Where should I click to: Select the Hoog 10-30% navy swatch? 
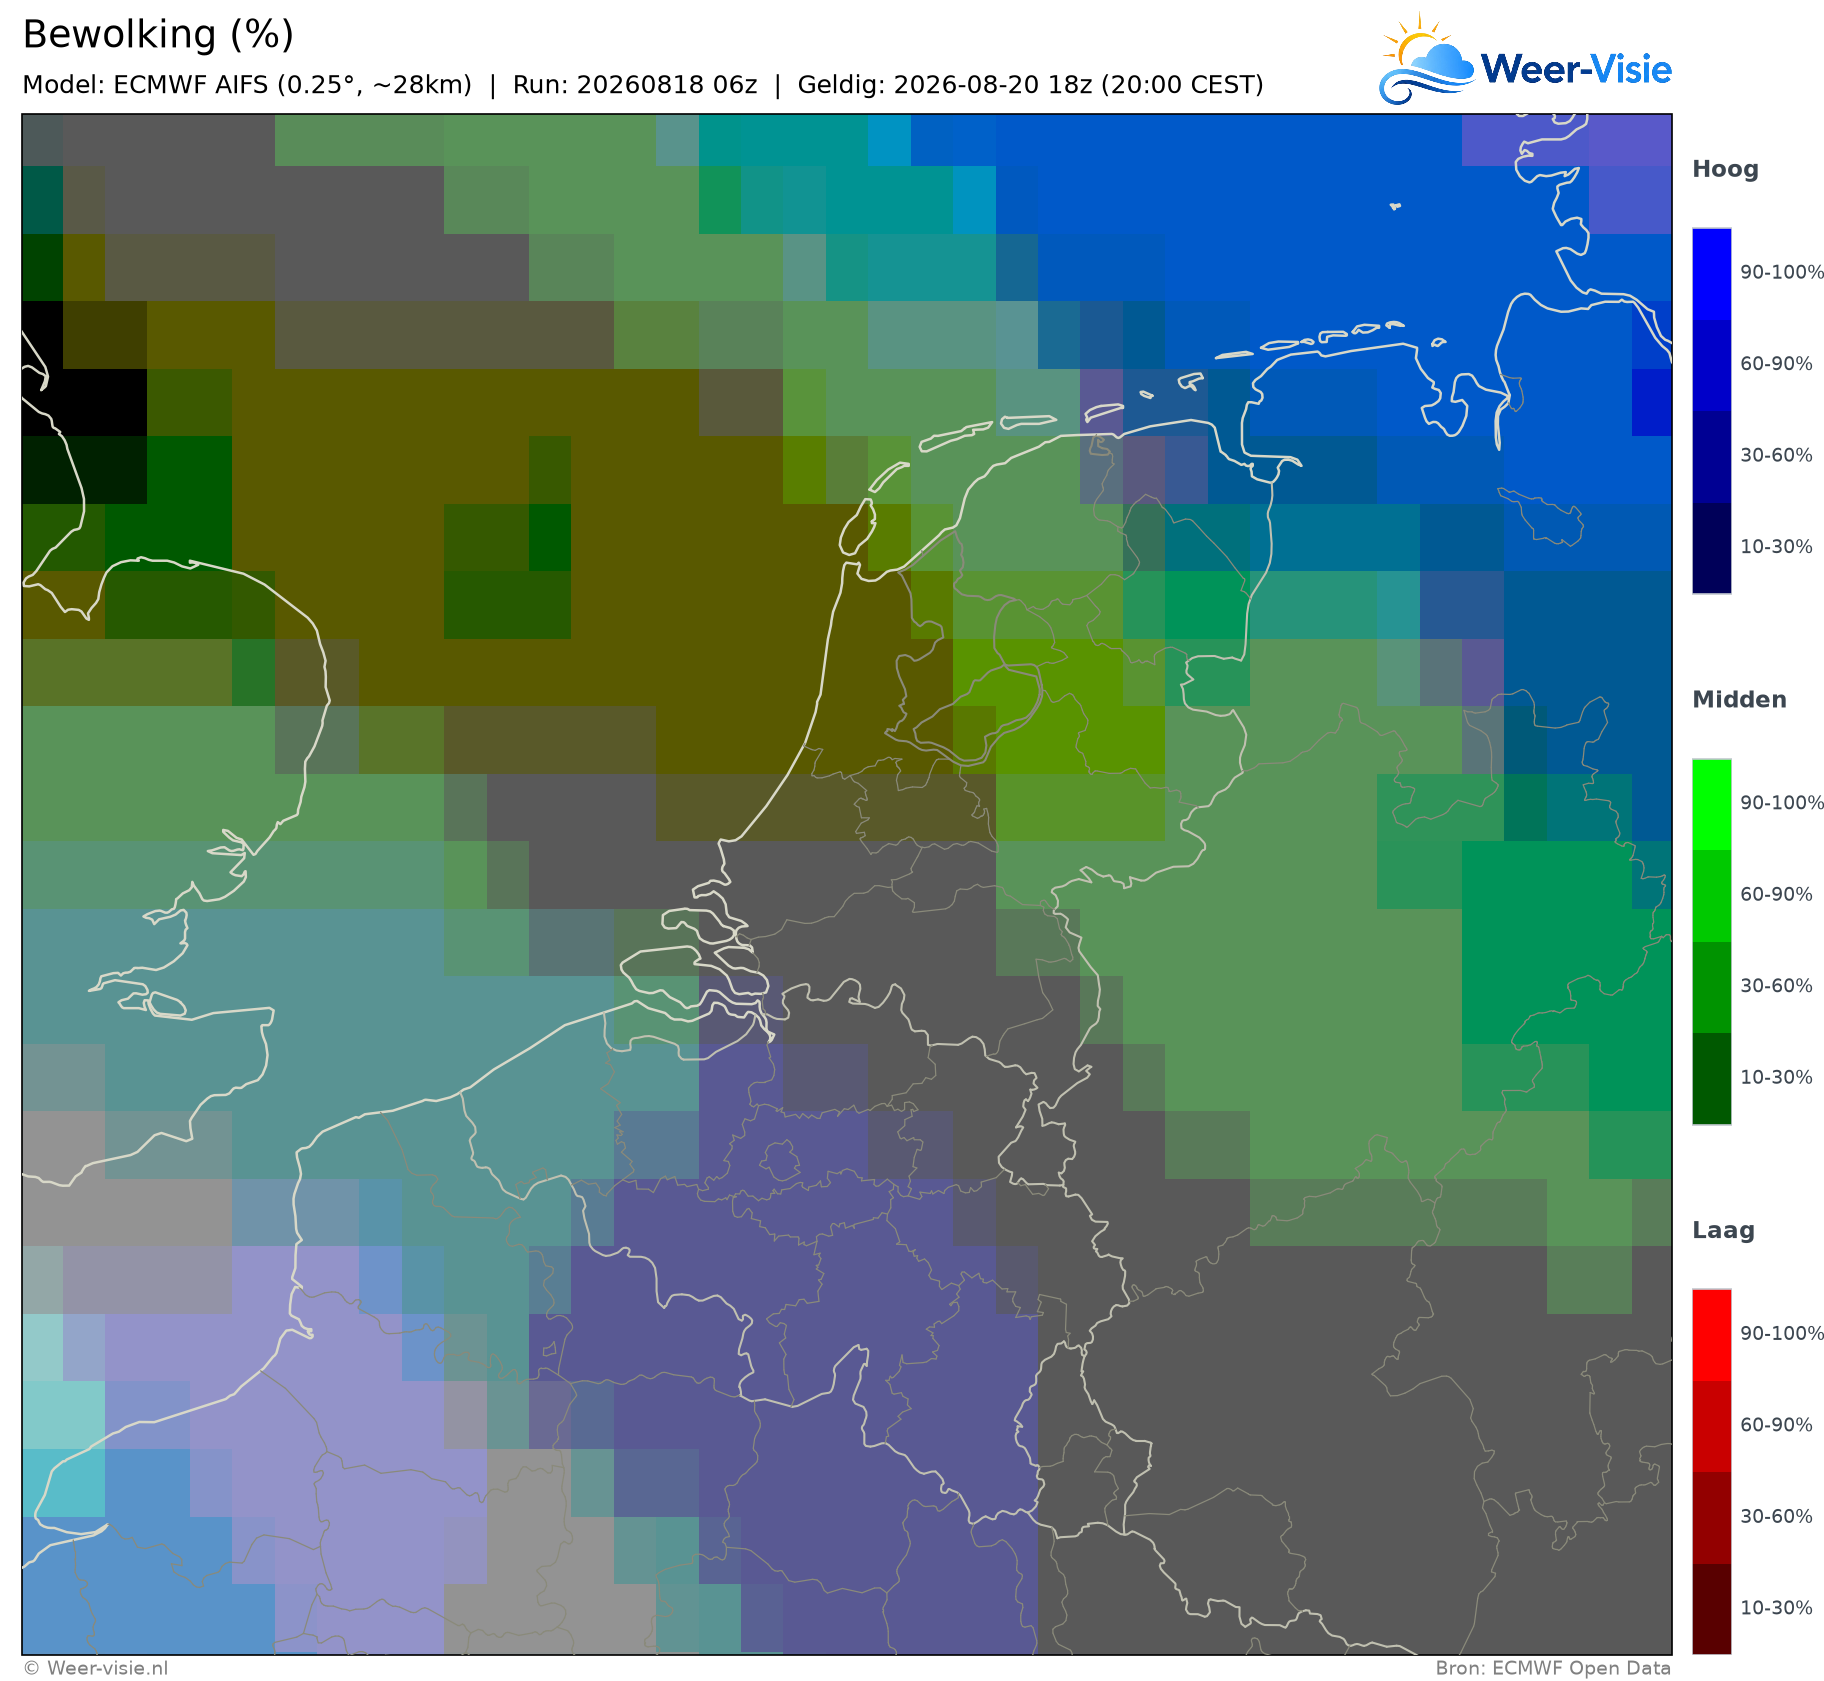click(x=1711, y=548)
